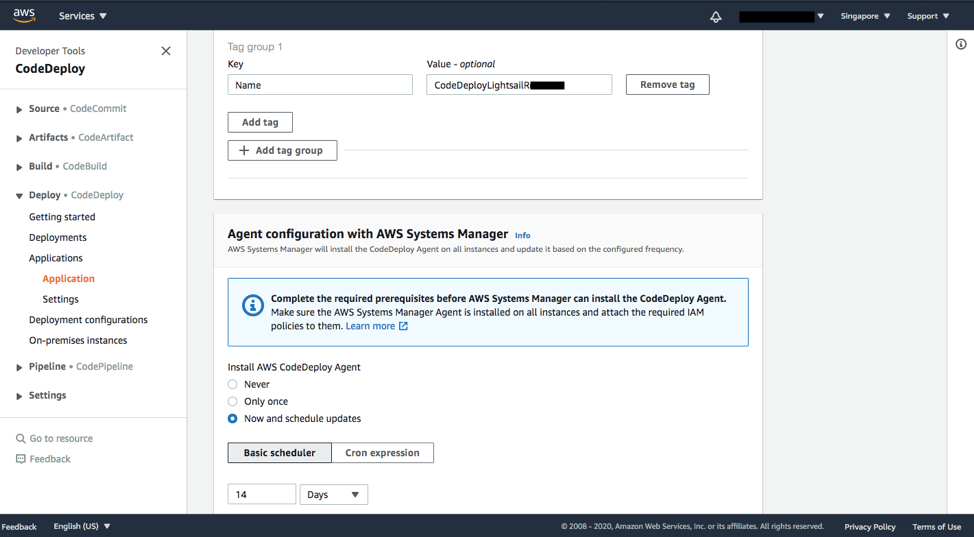Open Deployment configurations in sidebar

click(88, 319)
